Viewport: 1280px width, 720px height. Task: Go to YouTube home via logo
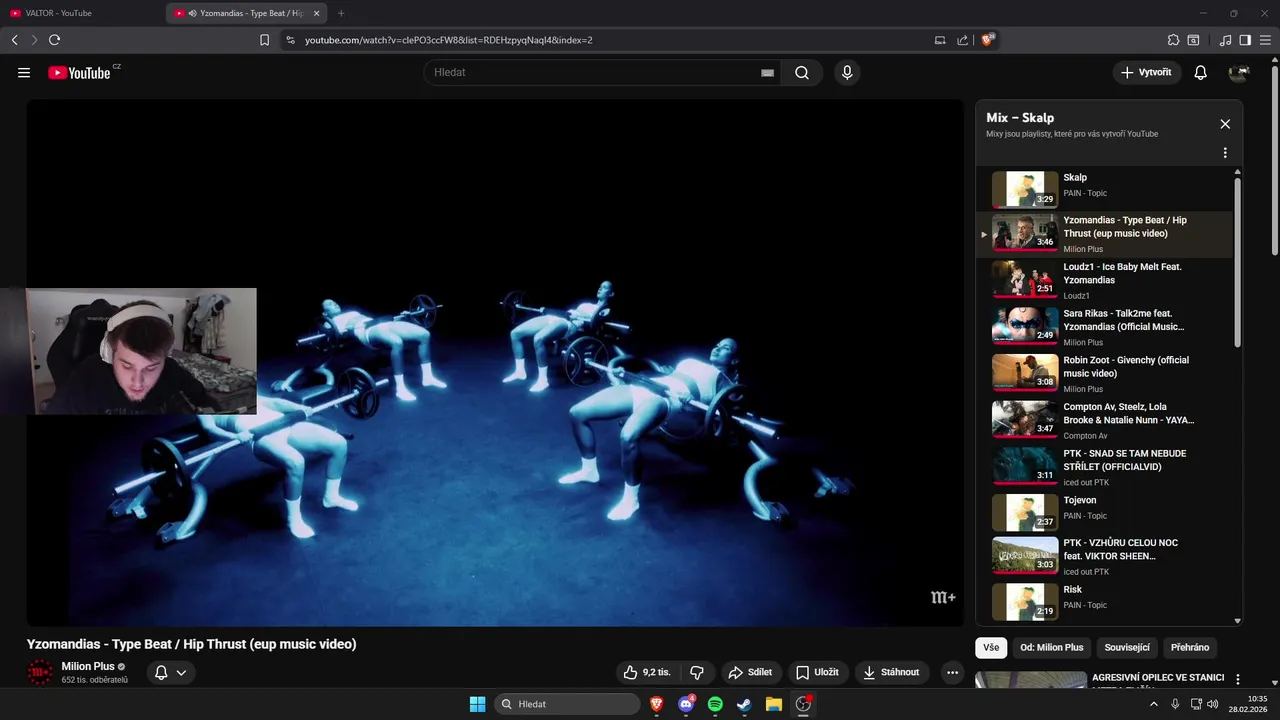[x=80, y=73]
